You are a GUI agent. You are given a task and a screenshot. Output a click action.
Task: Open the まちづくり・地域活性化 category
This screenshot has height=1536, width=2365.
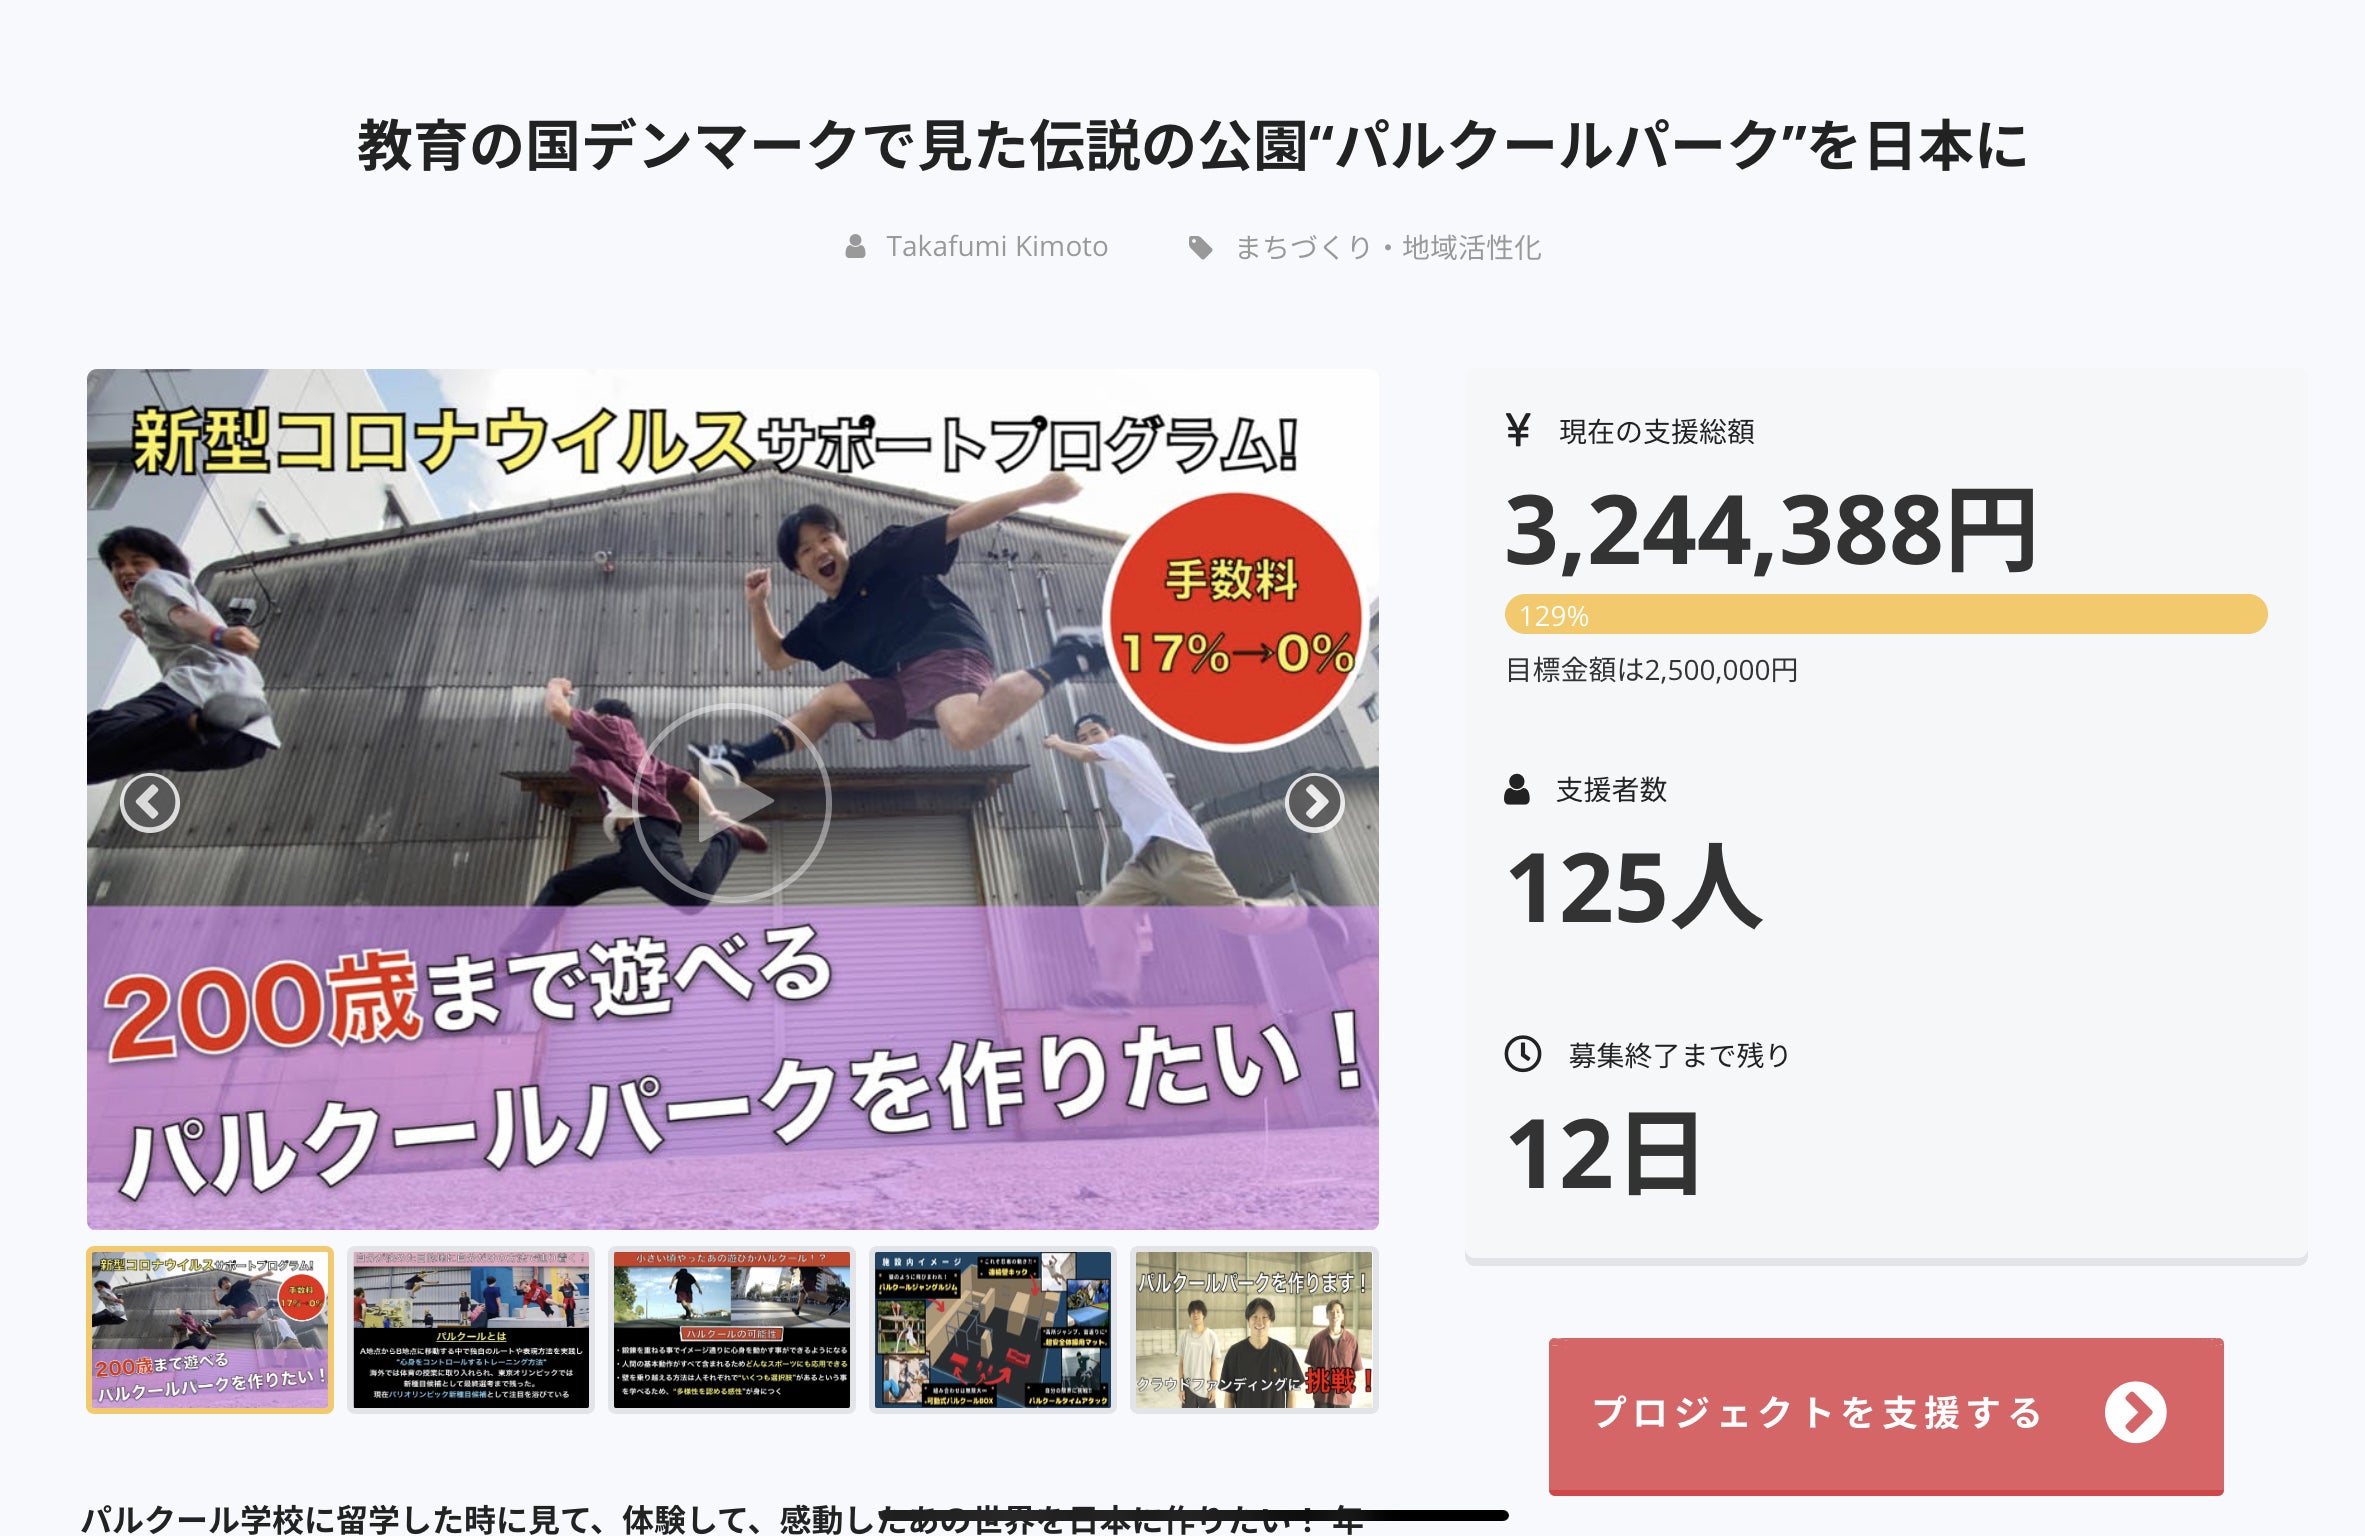tap(1388, 247)
